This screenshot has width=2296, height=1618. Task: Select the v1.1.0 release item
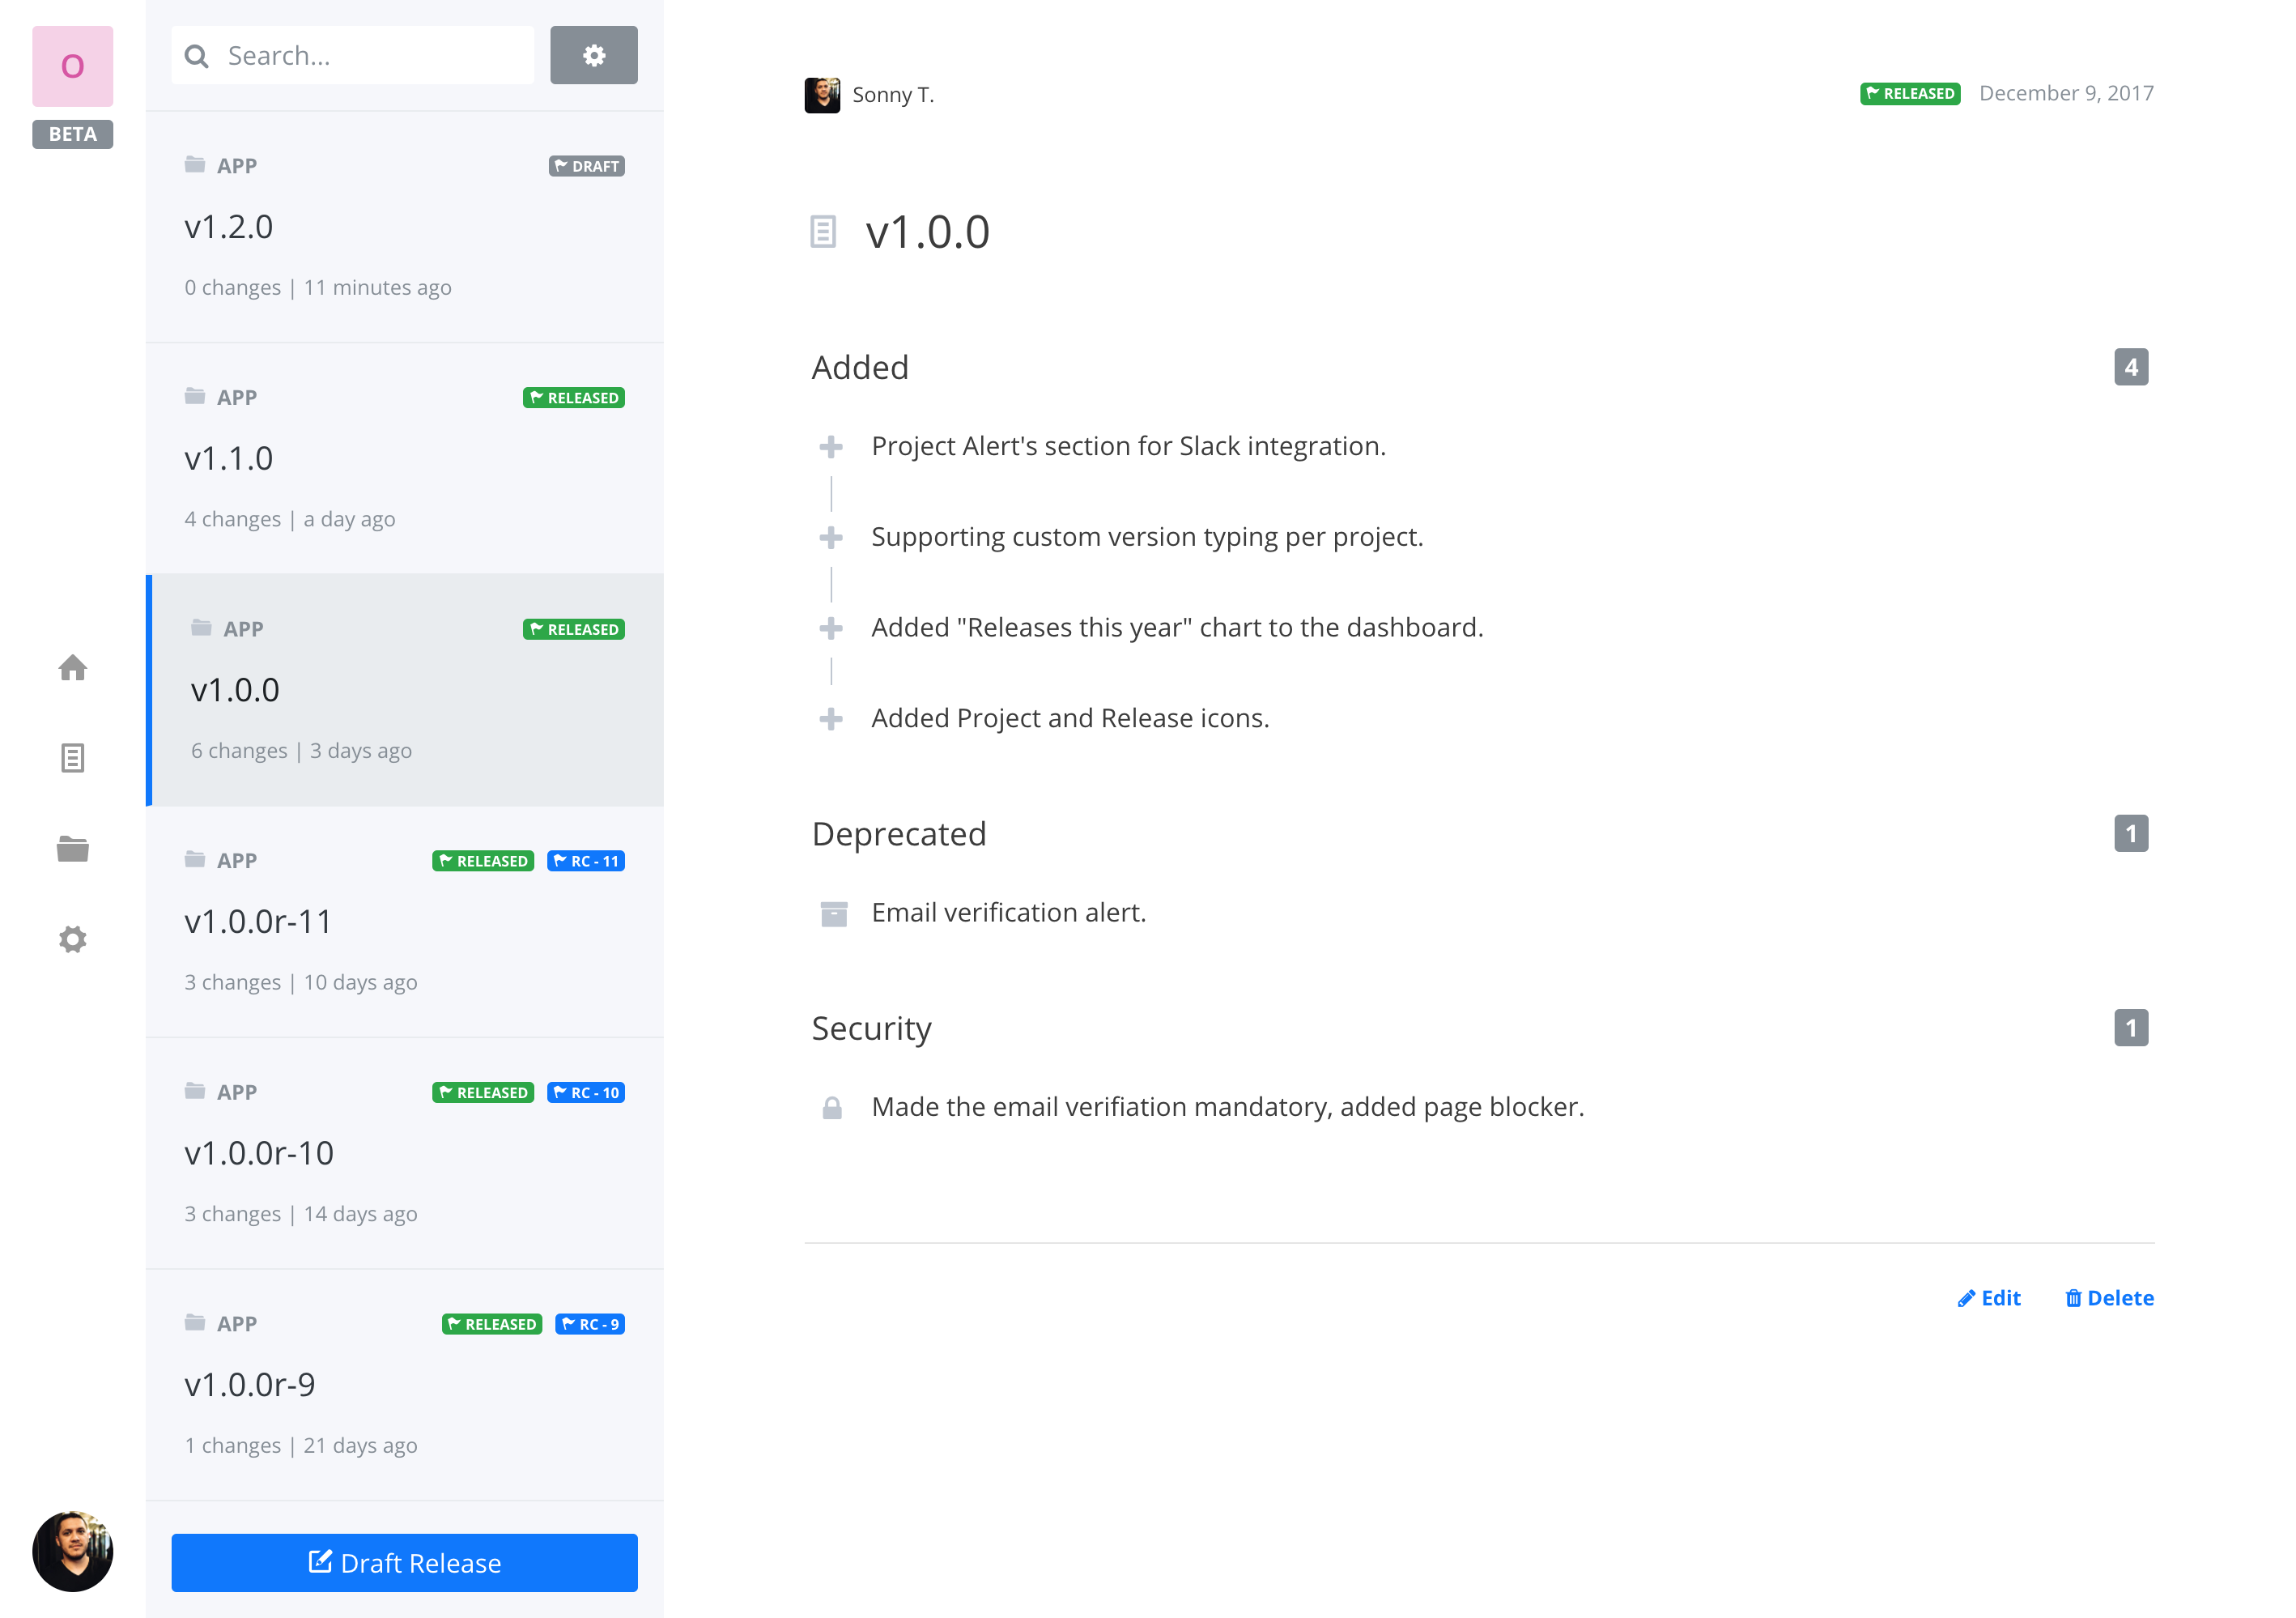(x=404, y=458)
